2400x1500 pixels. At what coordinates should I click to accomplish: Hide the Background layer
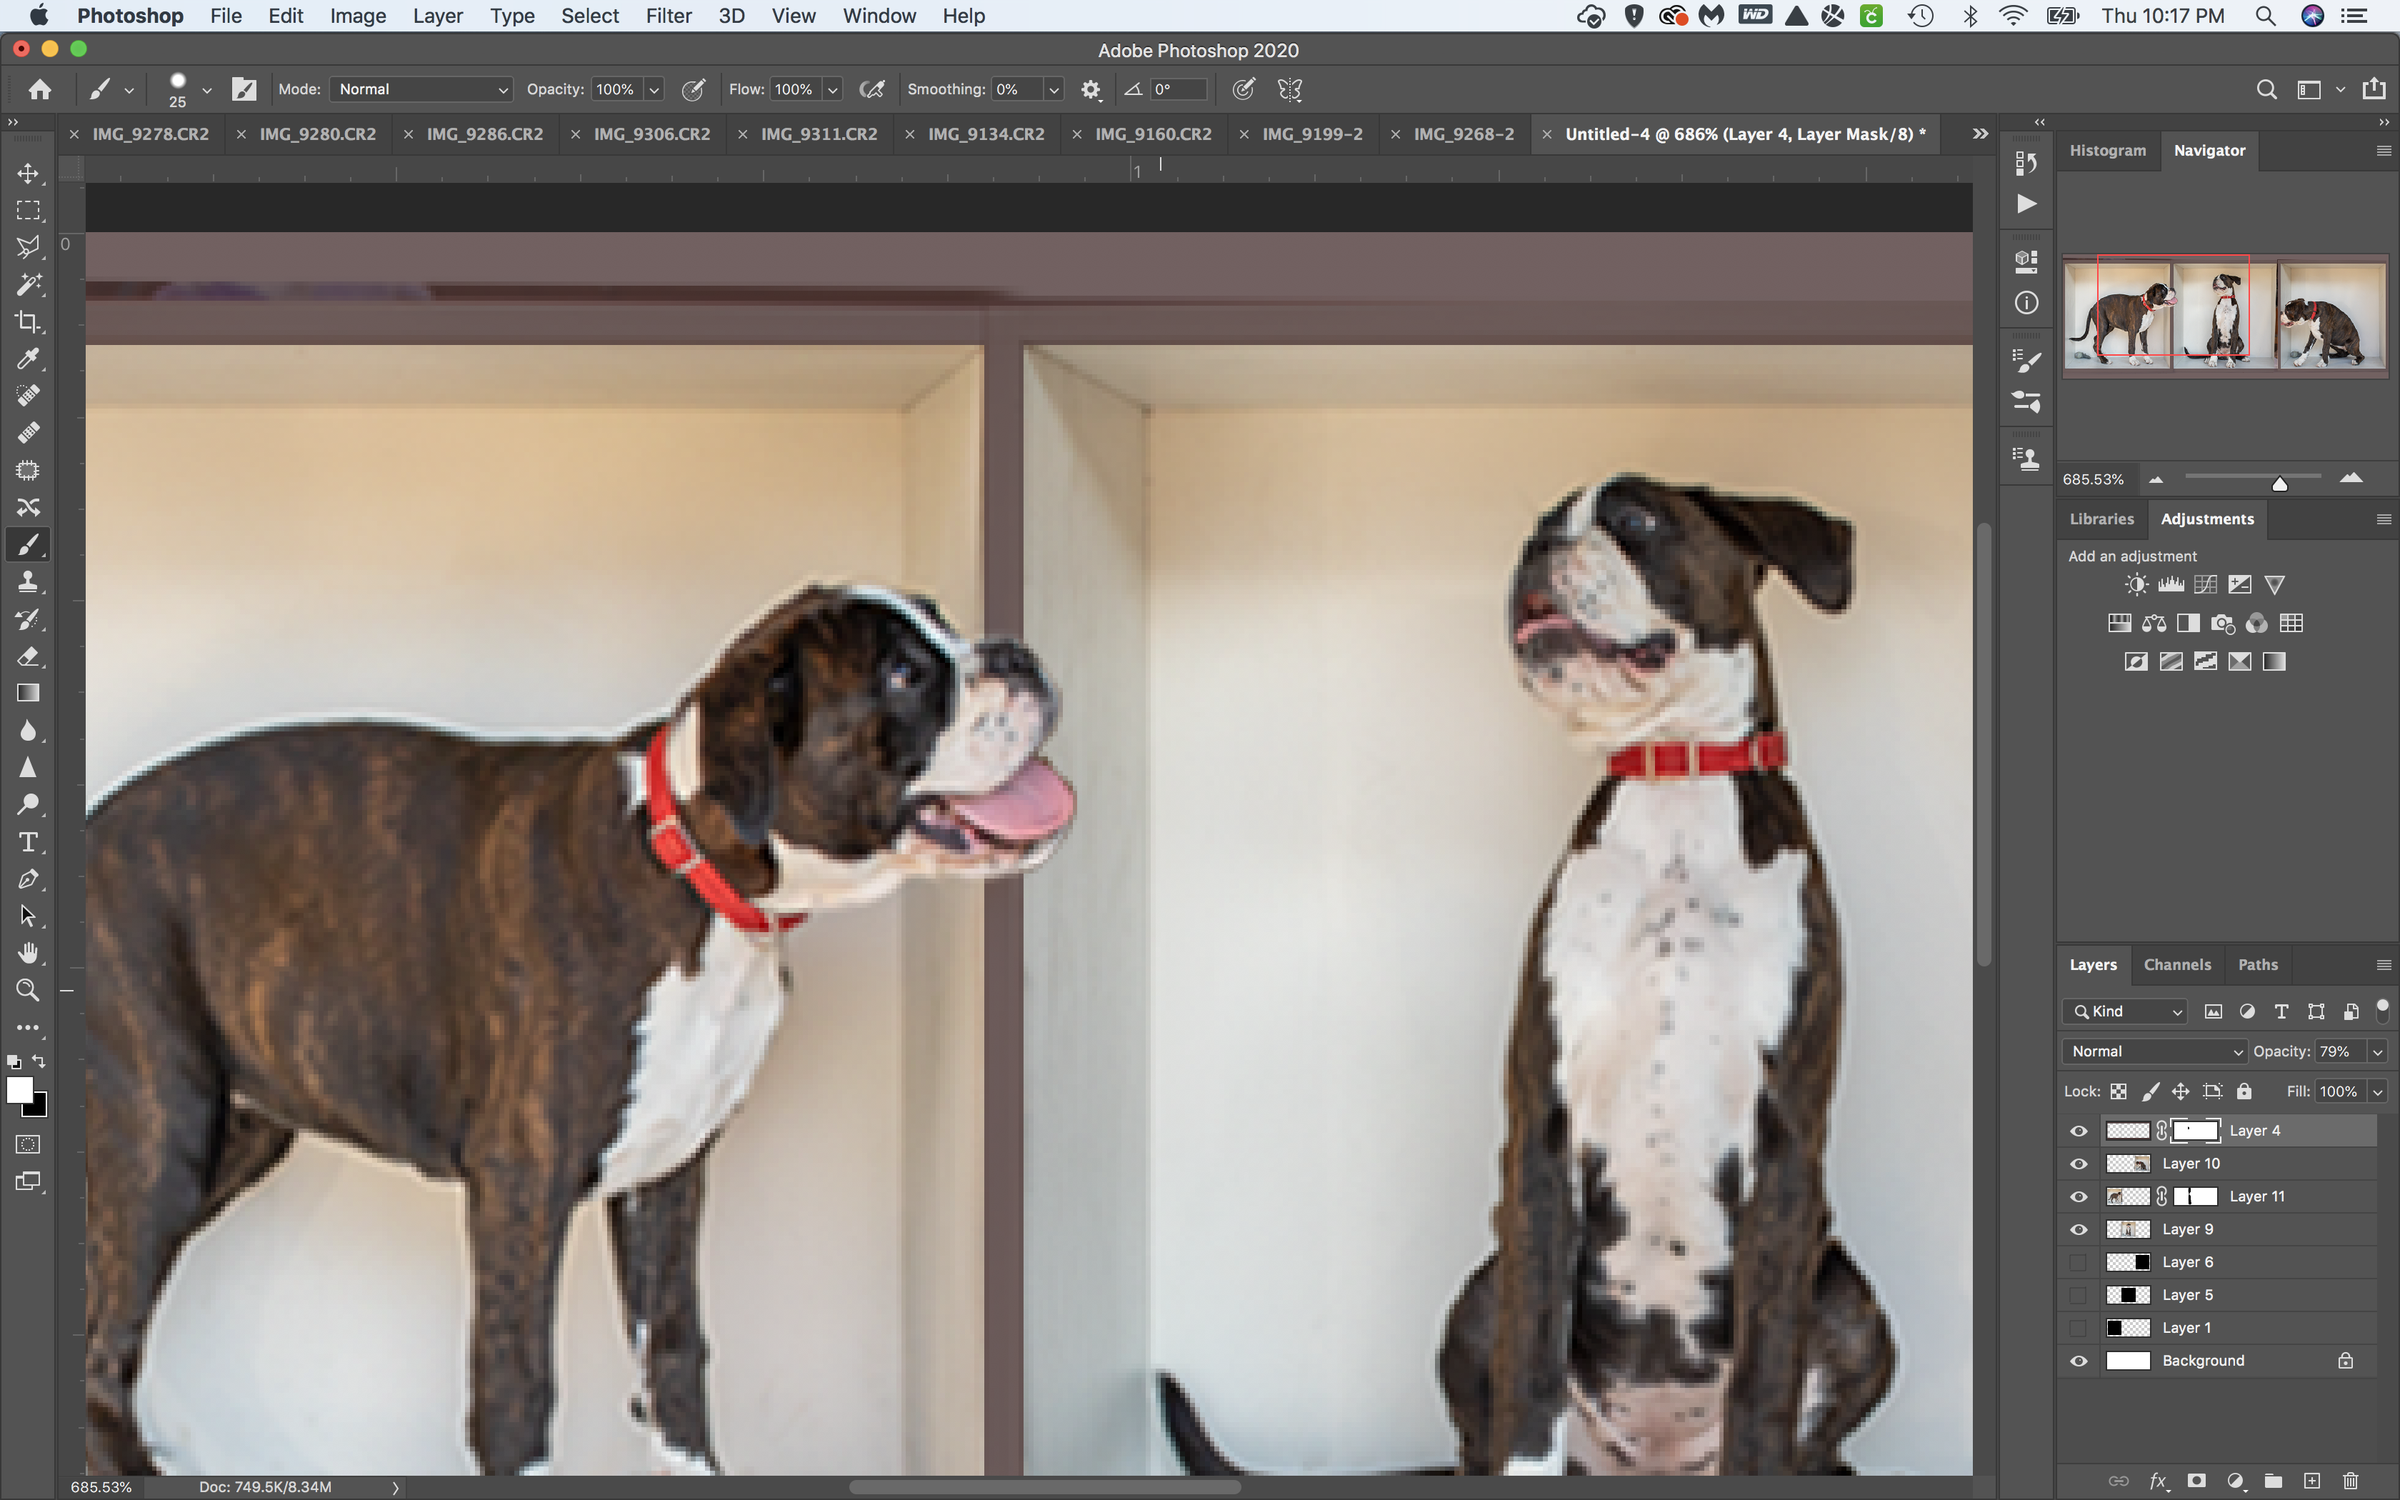pos(2079,1360)
